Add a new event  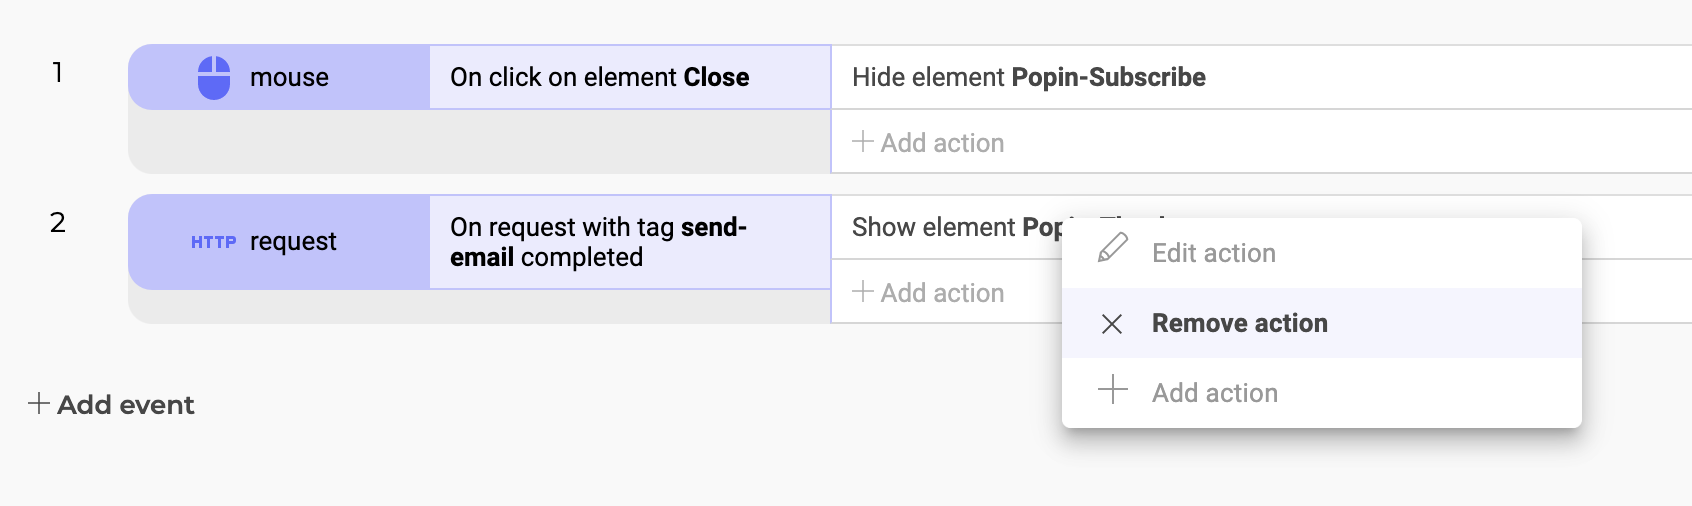click(x=111, y=404)
